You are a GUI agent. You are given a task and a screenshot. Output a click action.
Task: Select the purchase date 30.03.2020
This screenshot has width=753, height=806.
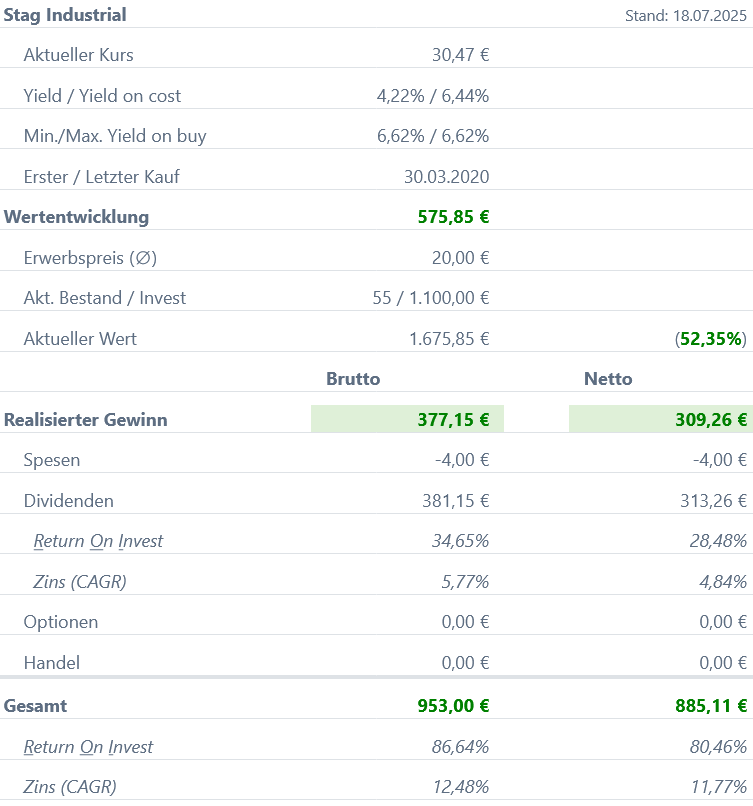coord(446,177)
